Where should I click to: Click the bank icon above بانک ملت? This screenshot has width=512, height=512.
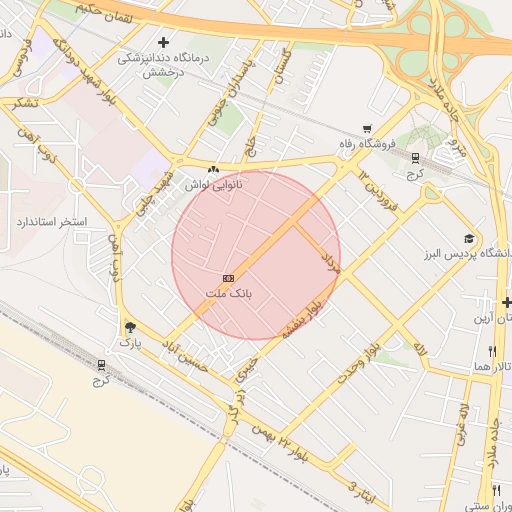(228, 278)
